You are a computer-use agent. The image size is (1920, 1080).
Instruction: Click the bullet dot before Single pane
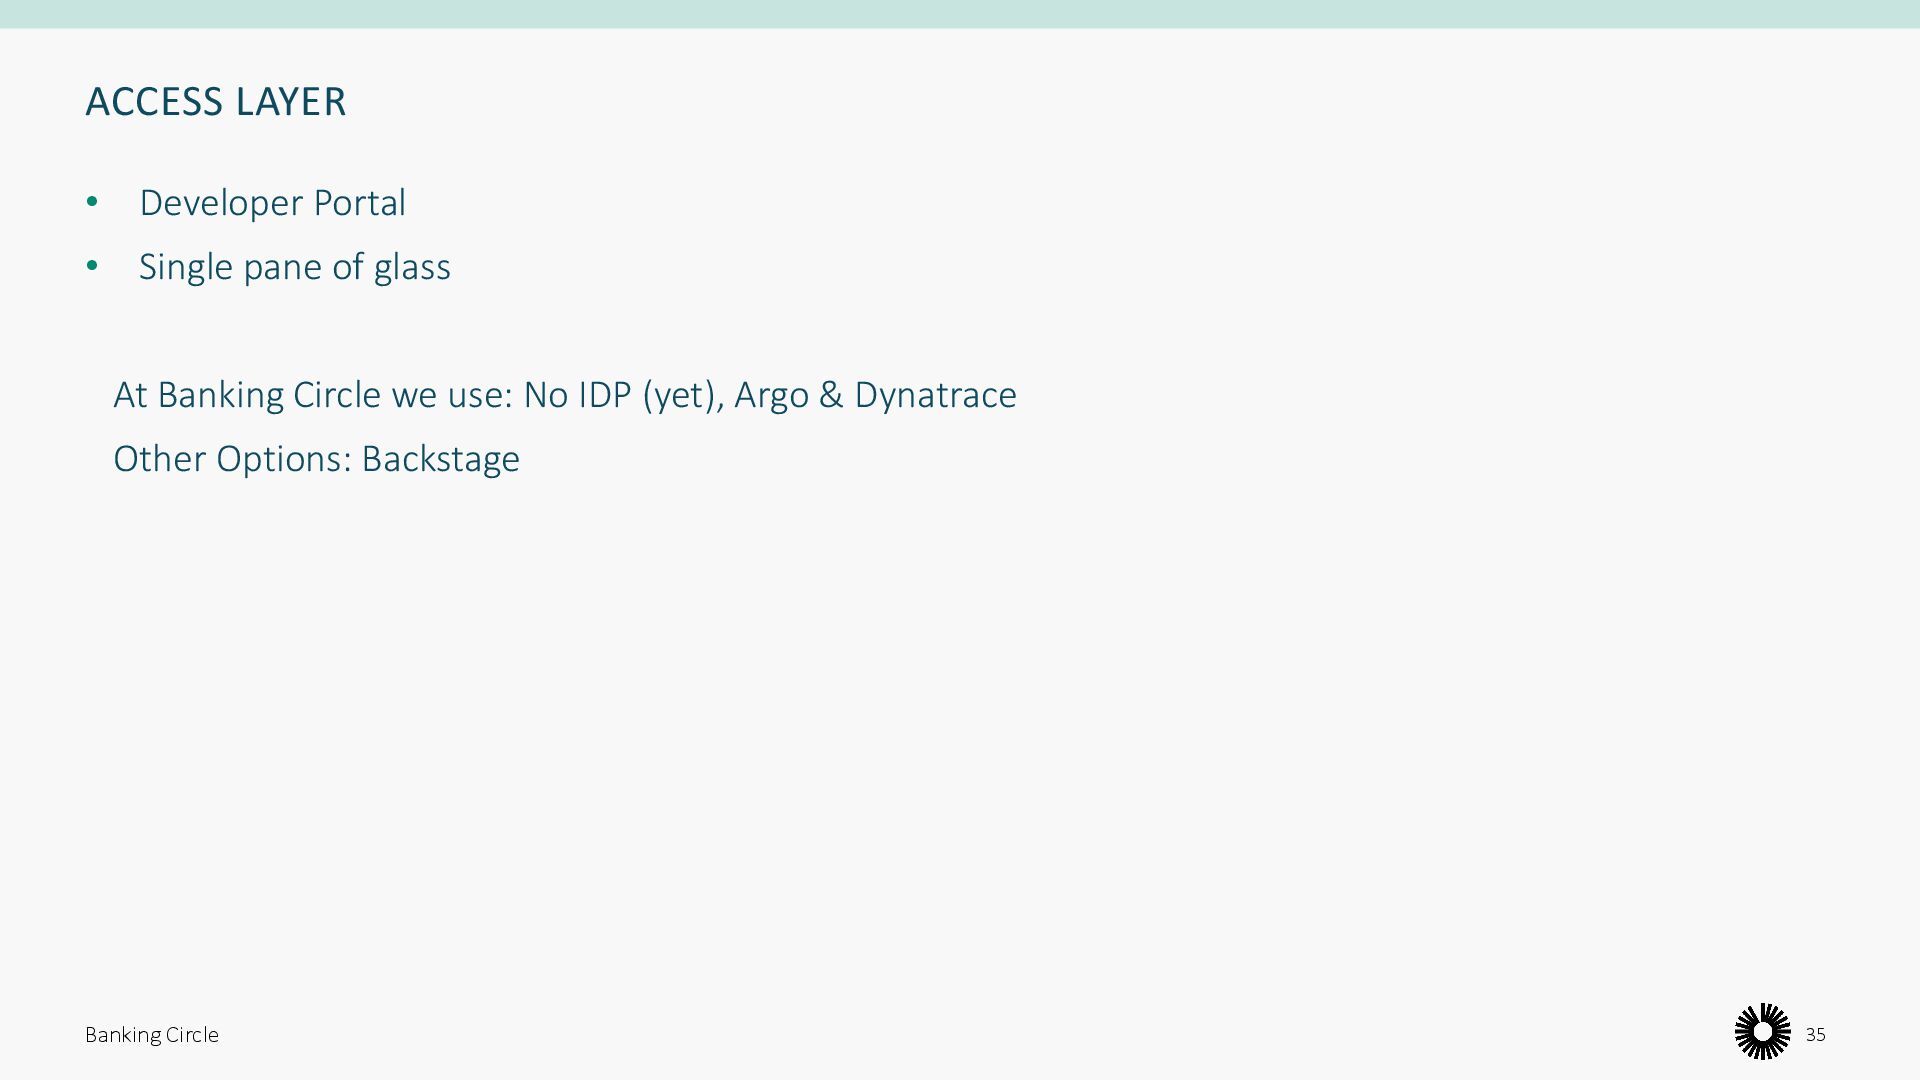pos(92,266)
